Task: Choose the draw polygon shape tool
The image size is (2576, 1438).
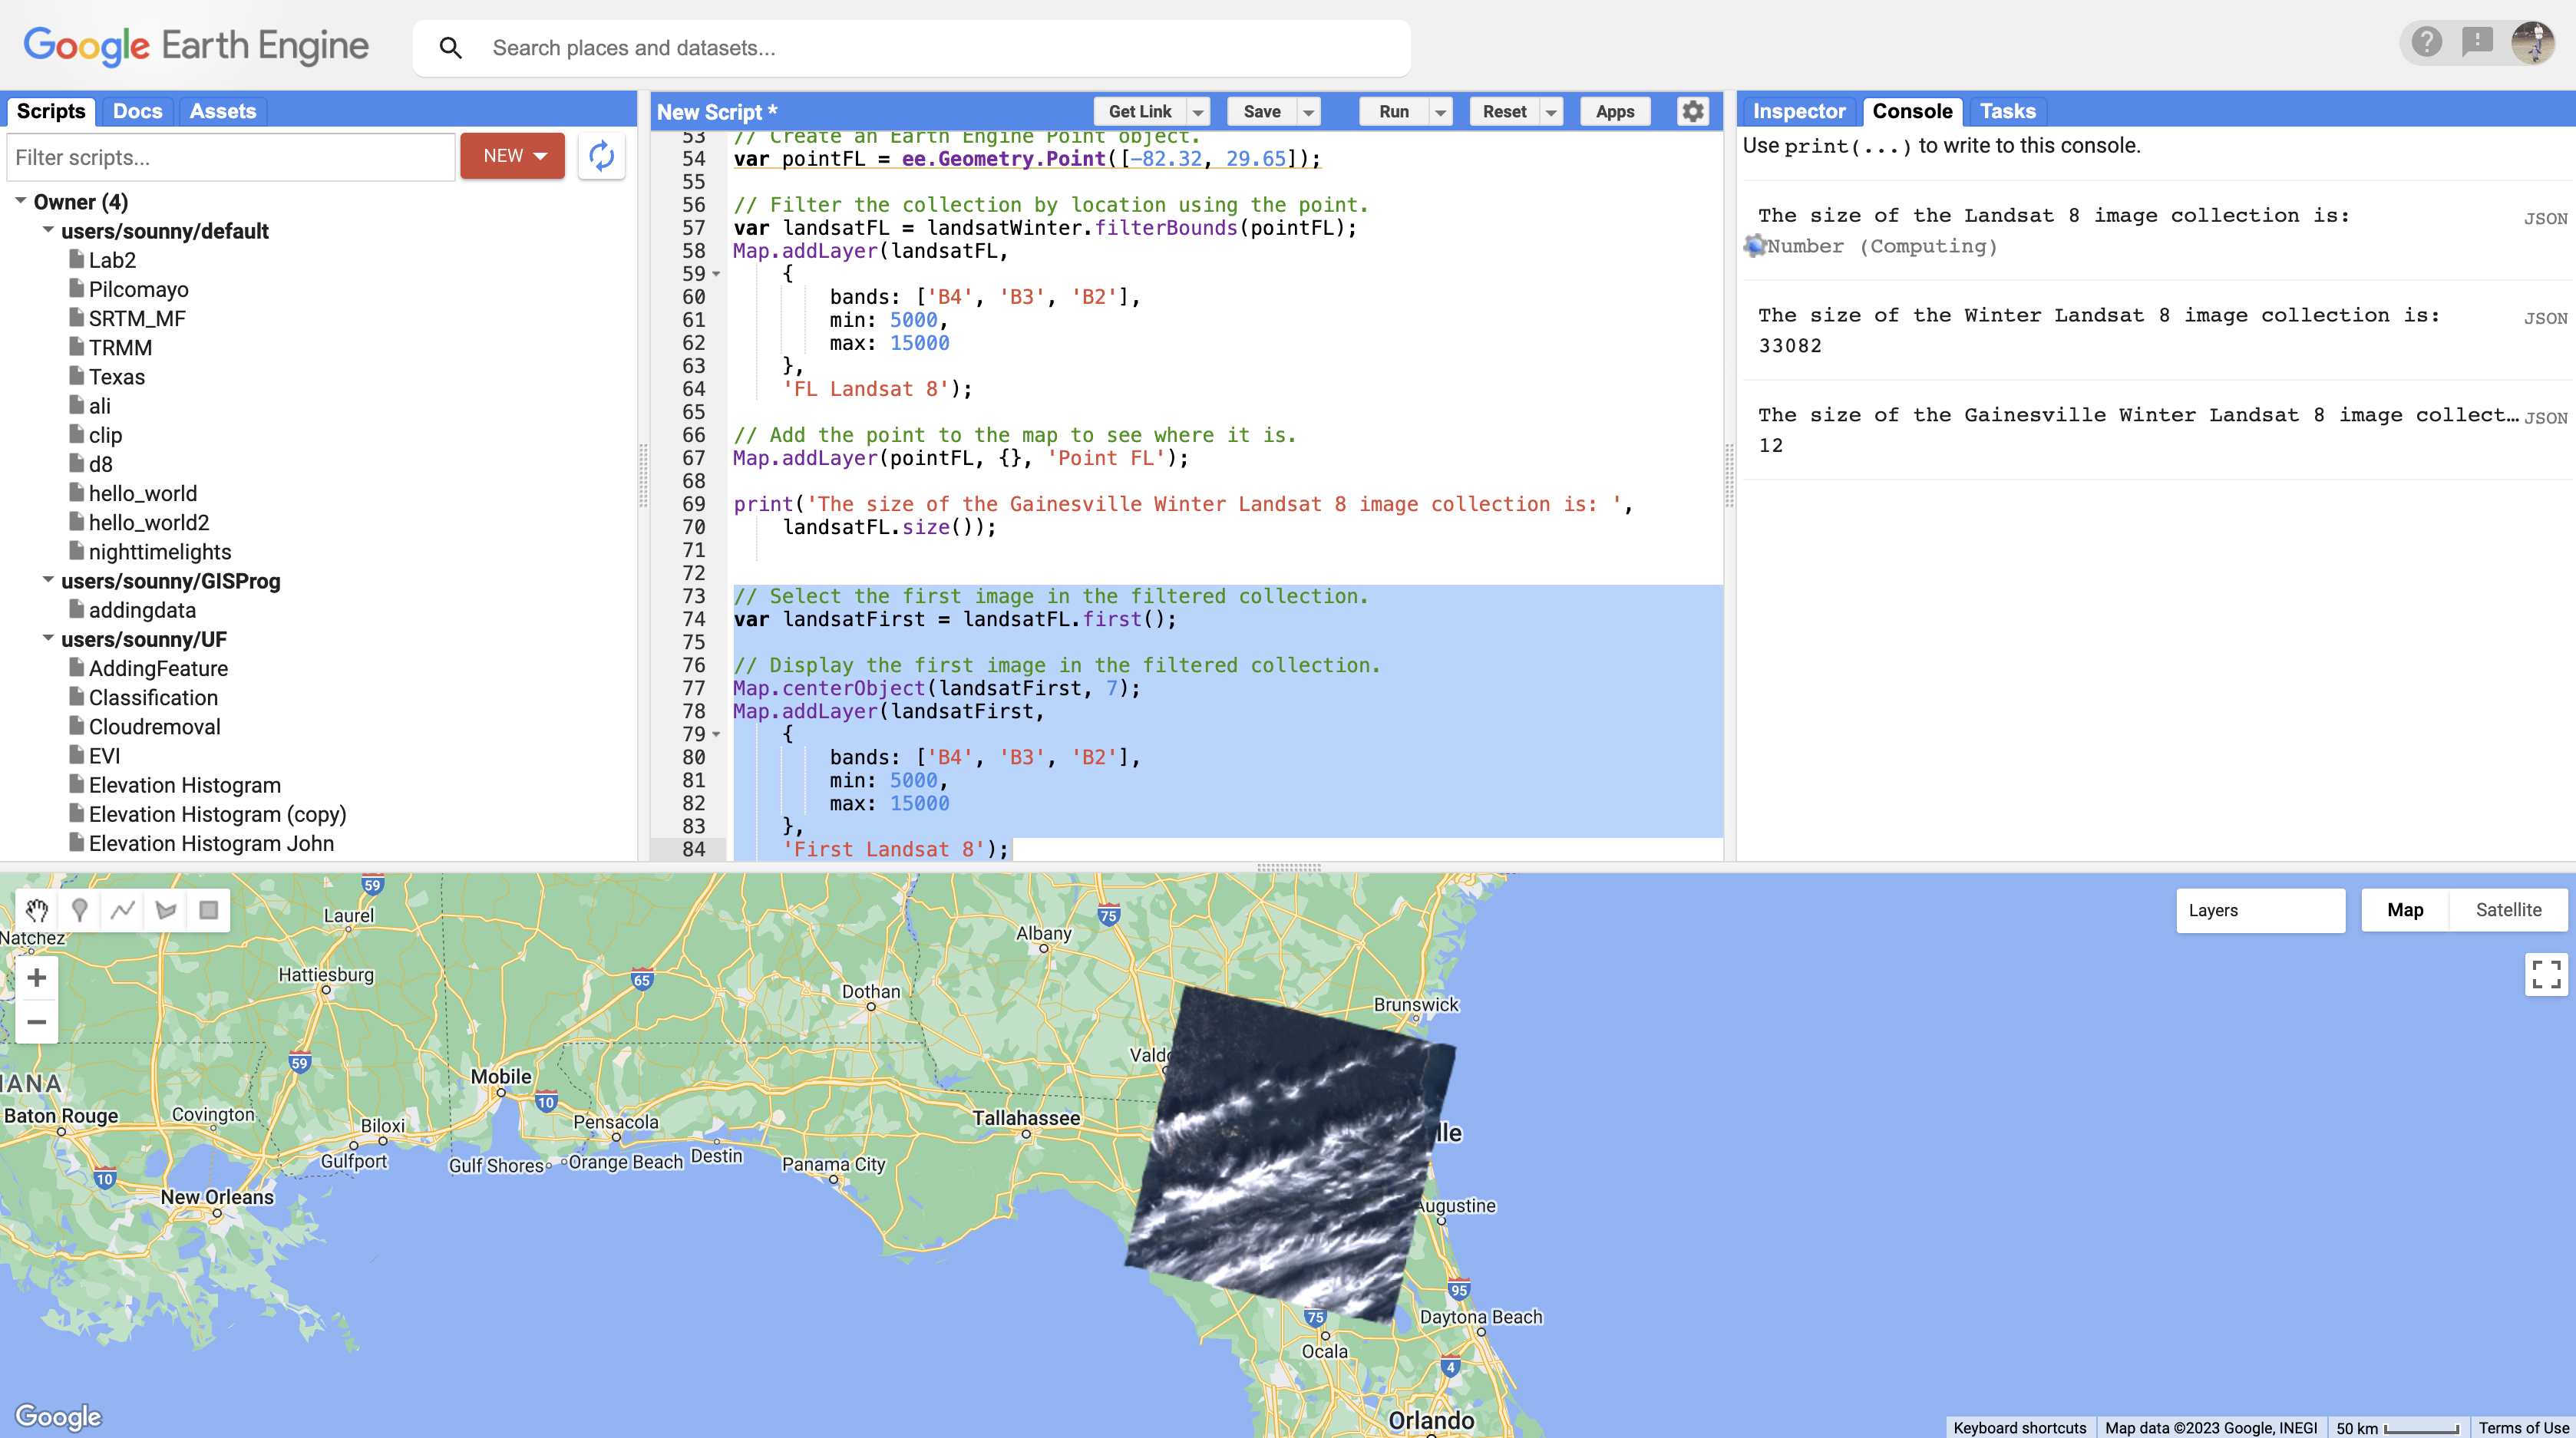Action: 166,910
